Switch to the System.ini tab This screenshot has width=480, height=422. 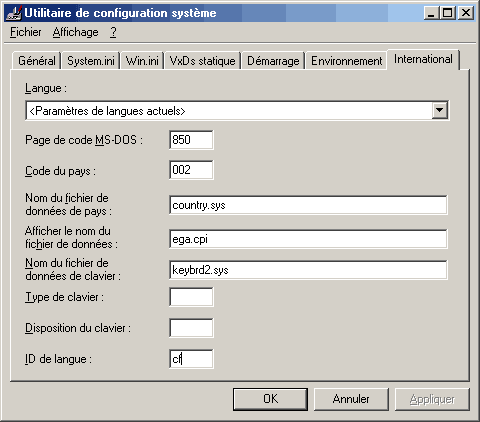point(91,61)
